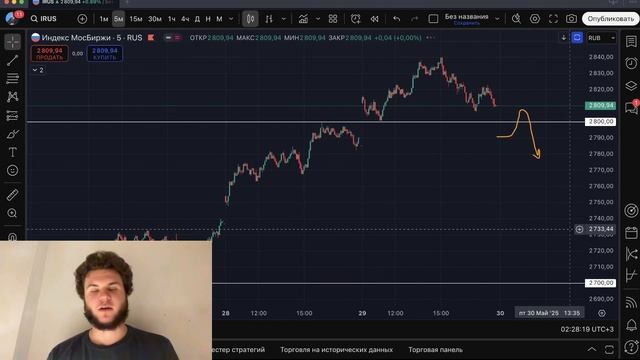Open chart settings icon
Viewport: 640px width, 360px height.
535,19
